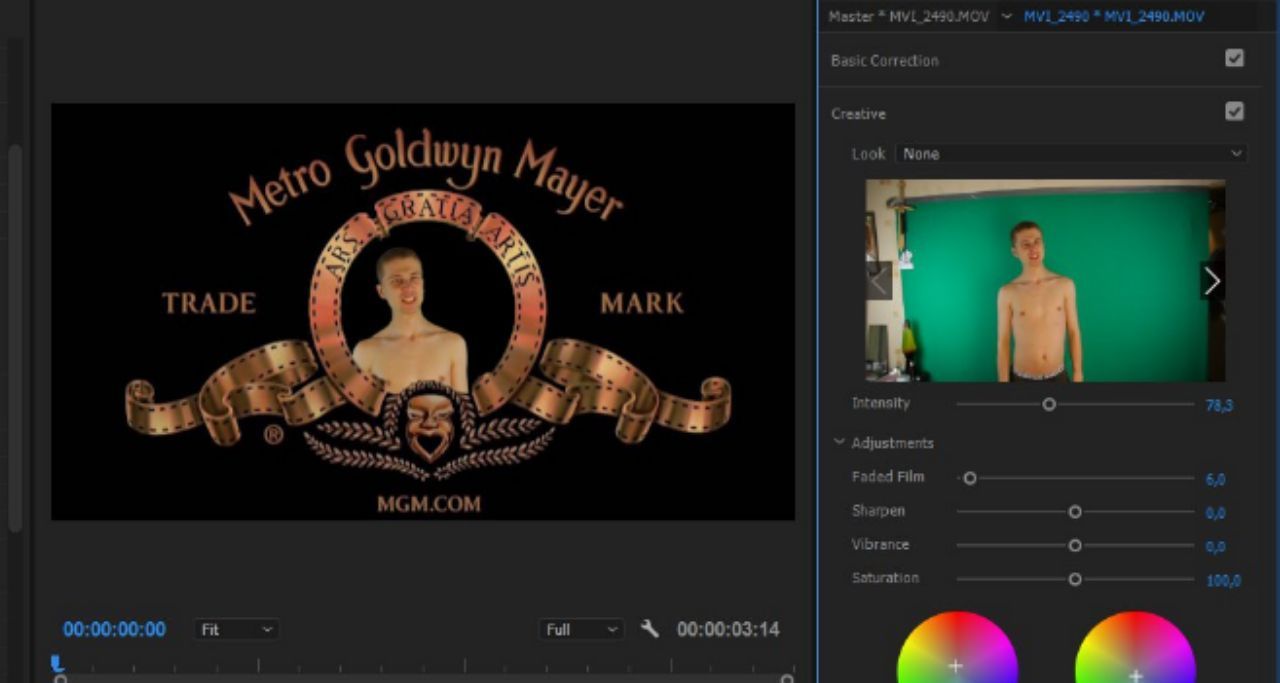1280x683 pixels.
Task: Disable the Creative section checkbox
Action: [1234, 111]
